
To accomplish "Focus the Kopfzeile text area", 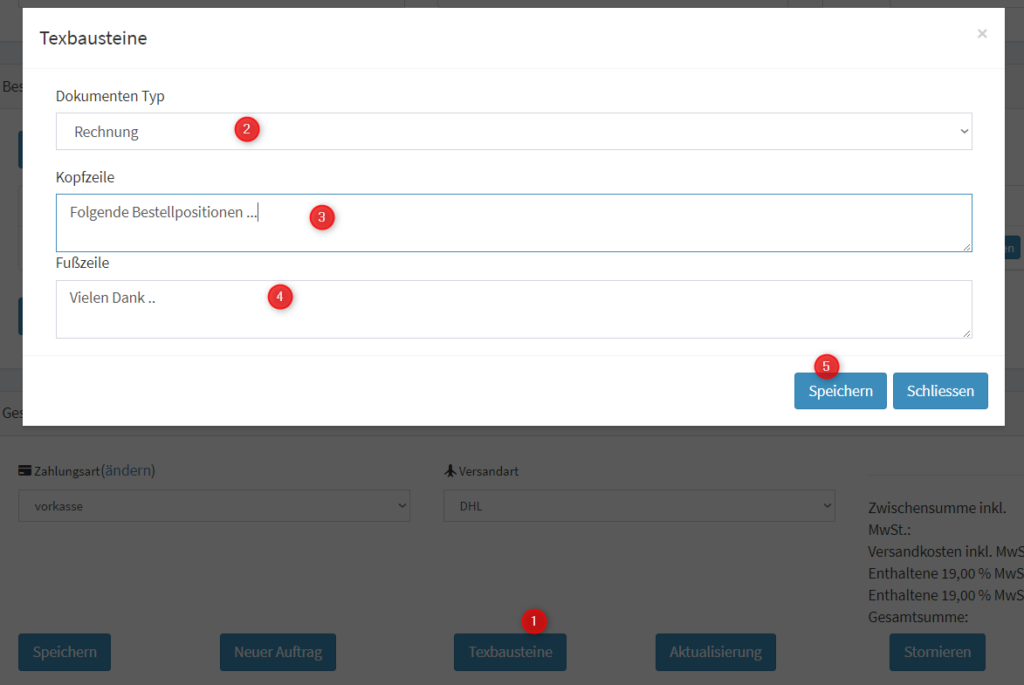I will [x=513, y=222].
